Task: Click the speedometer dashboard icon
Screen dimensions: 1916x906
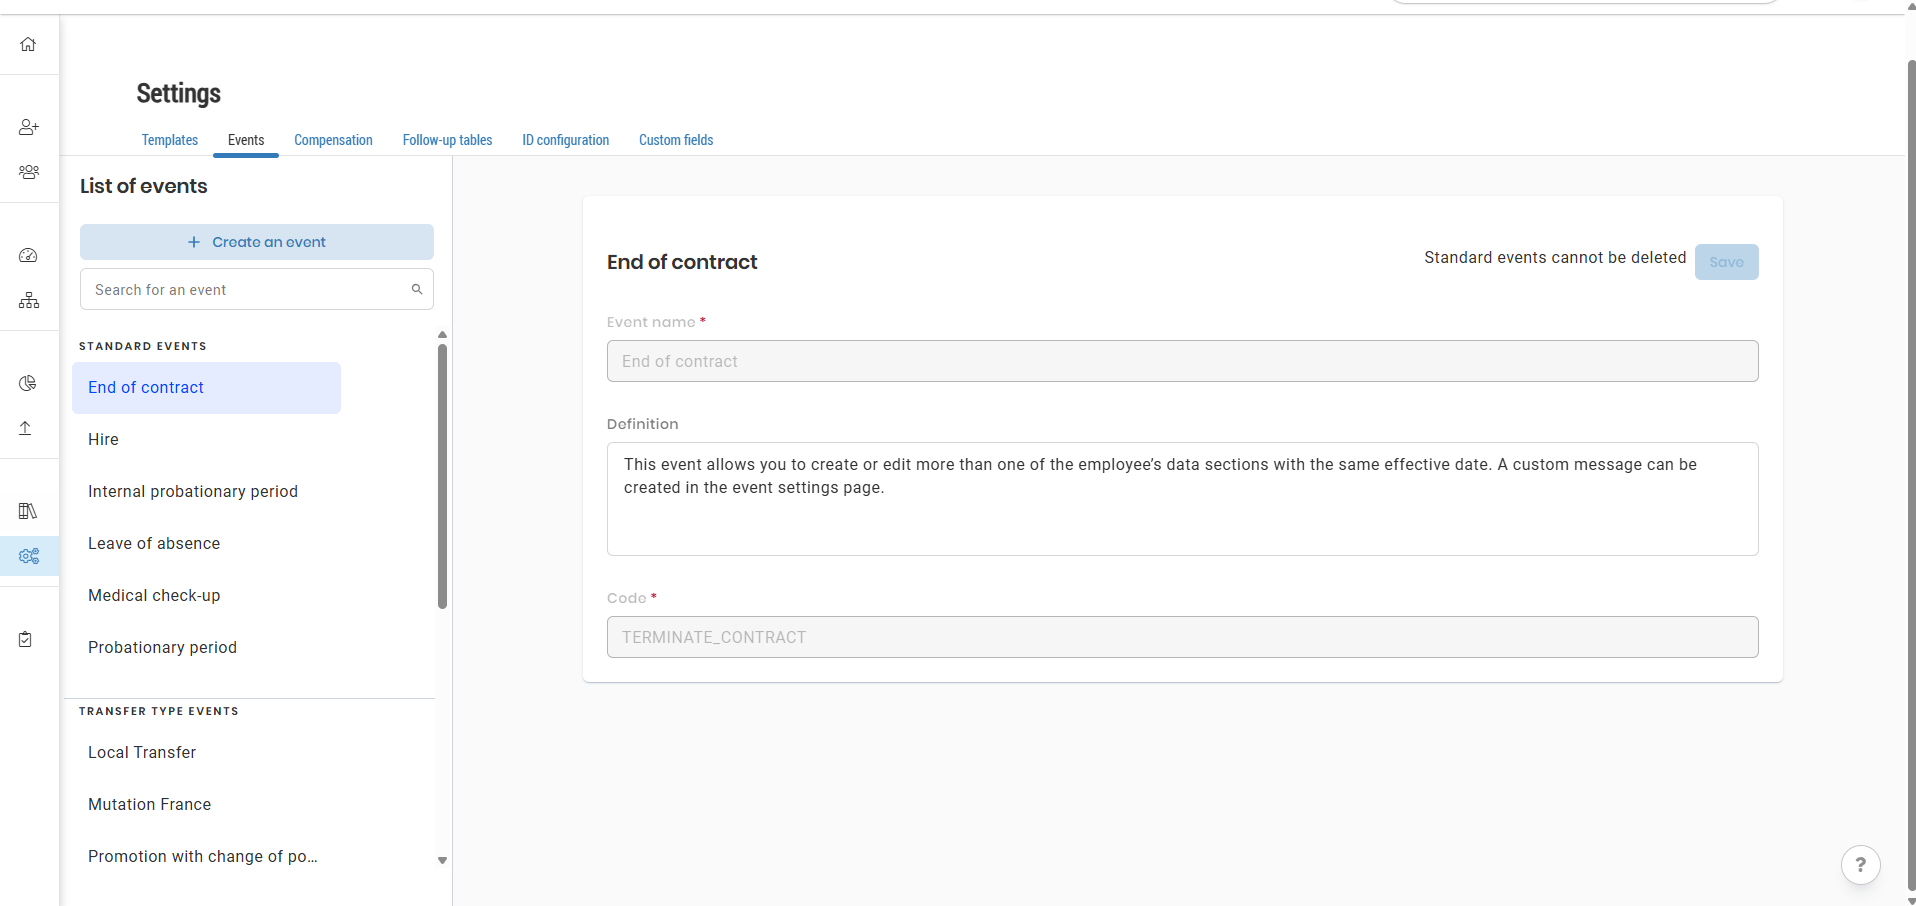Action: tap(28, 255)
